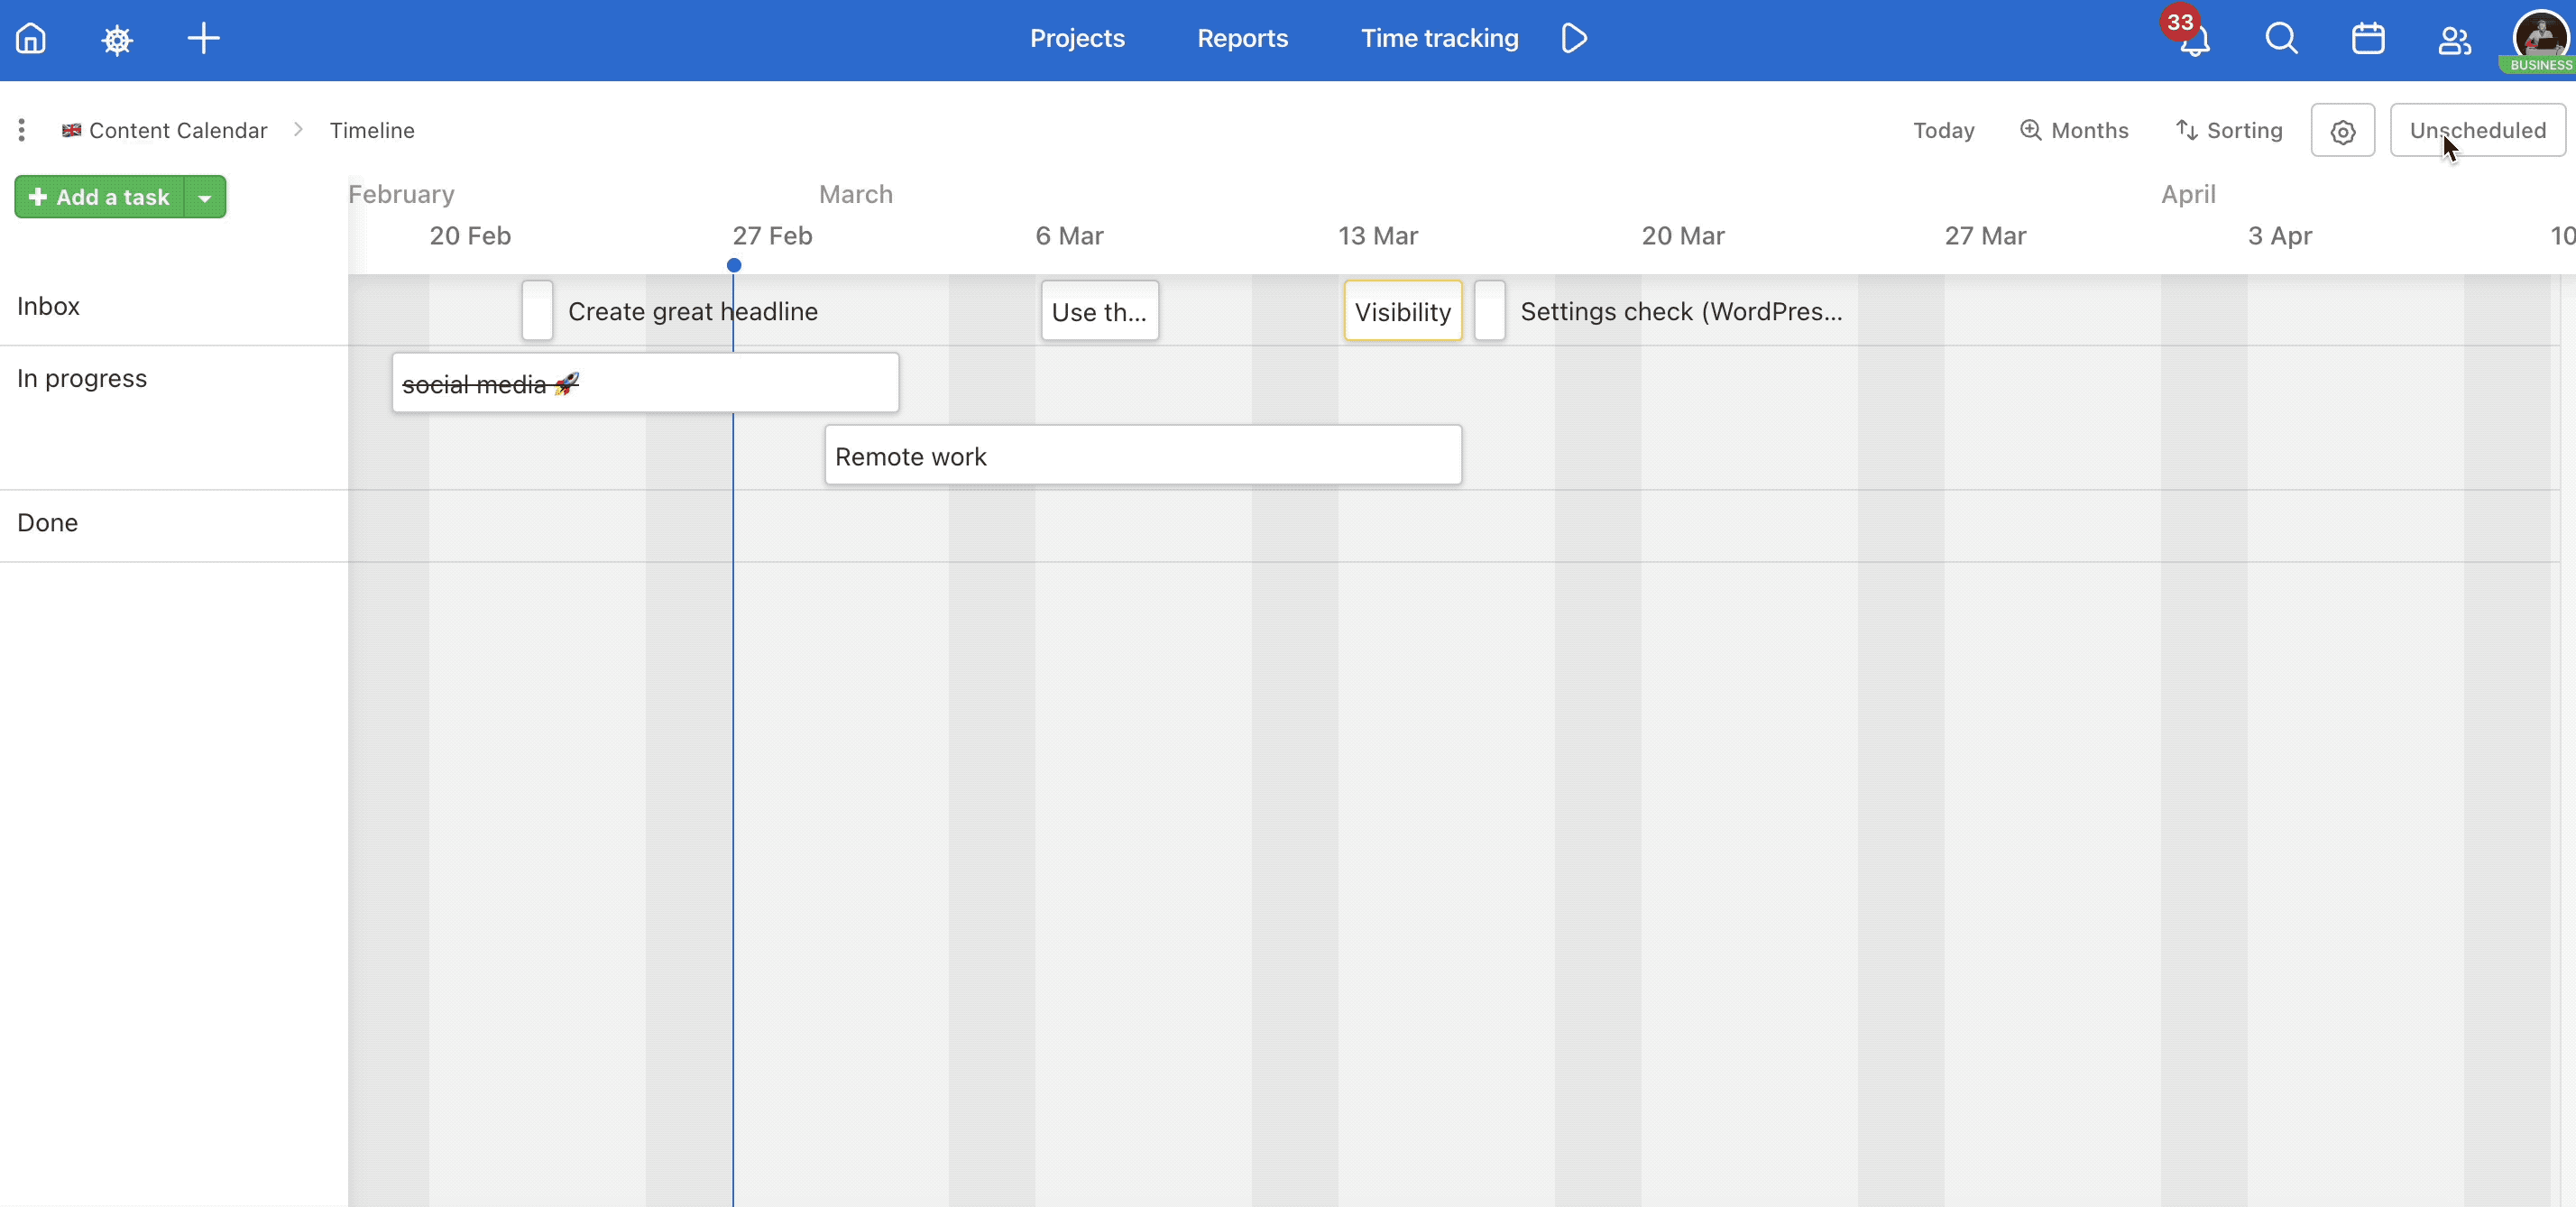The height and width of the screenshot is (1207, 2576).
Task: Click the user profile avatar icon
Action: [2536, 36]
